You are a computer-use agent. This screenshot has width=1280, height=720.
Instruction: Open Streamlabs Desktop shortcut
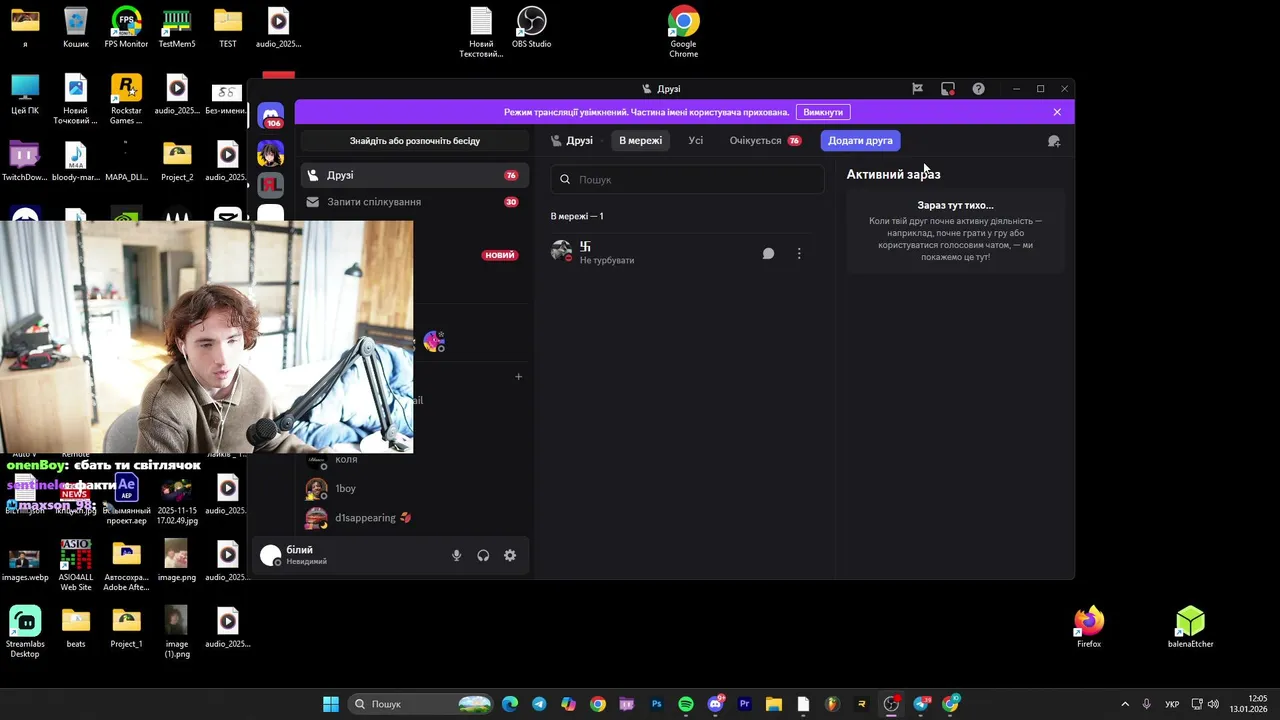pos(25,632)
